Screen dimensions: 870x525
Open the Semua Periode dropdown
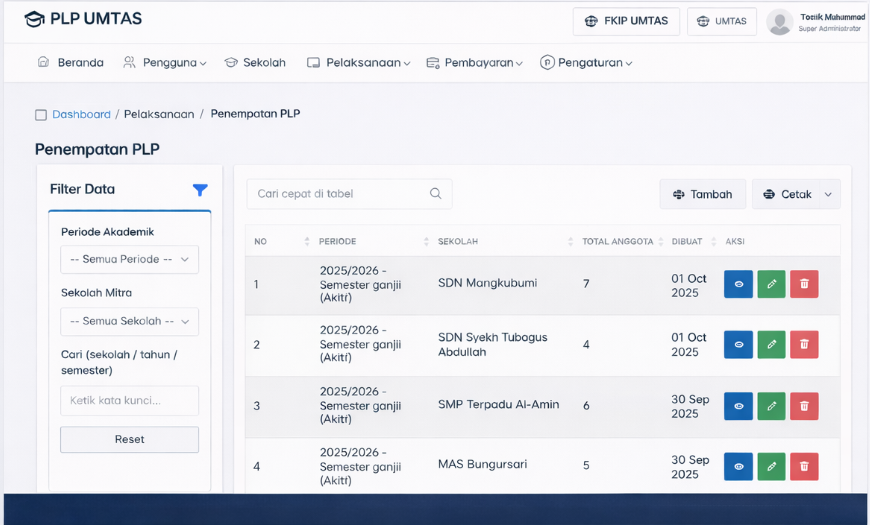coord(129,259)
